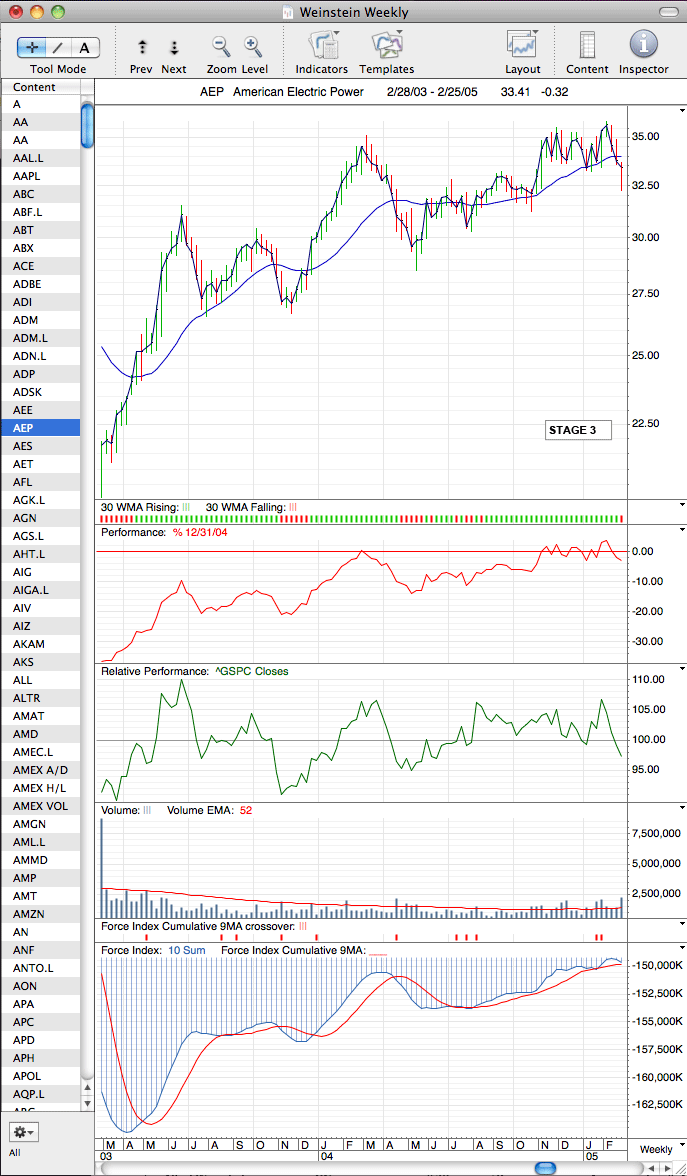Open the Performance pane menu triangle

(682, 530)
